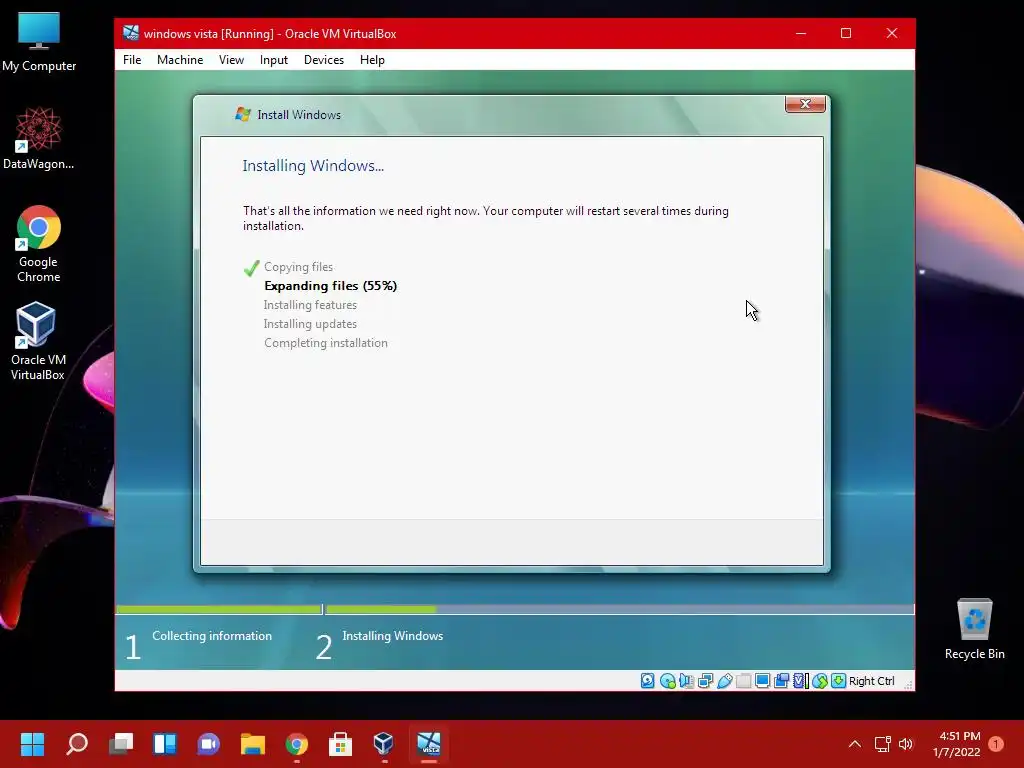This screenshot has width=1024, height=768.
Task: Click the 'Installing Windows' stage label
Action: 392,635
